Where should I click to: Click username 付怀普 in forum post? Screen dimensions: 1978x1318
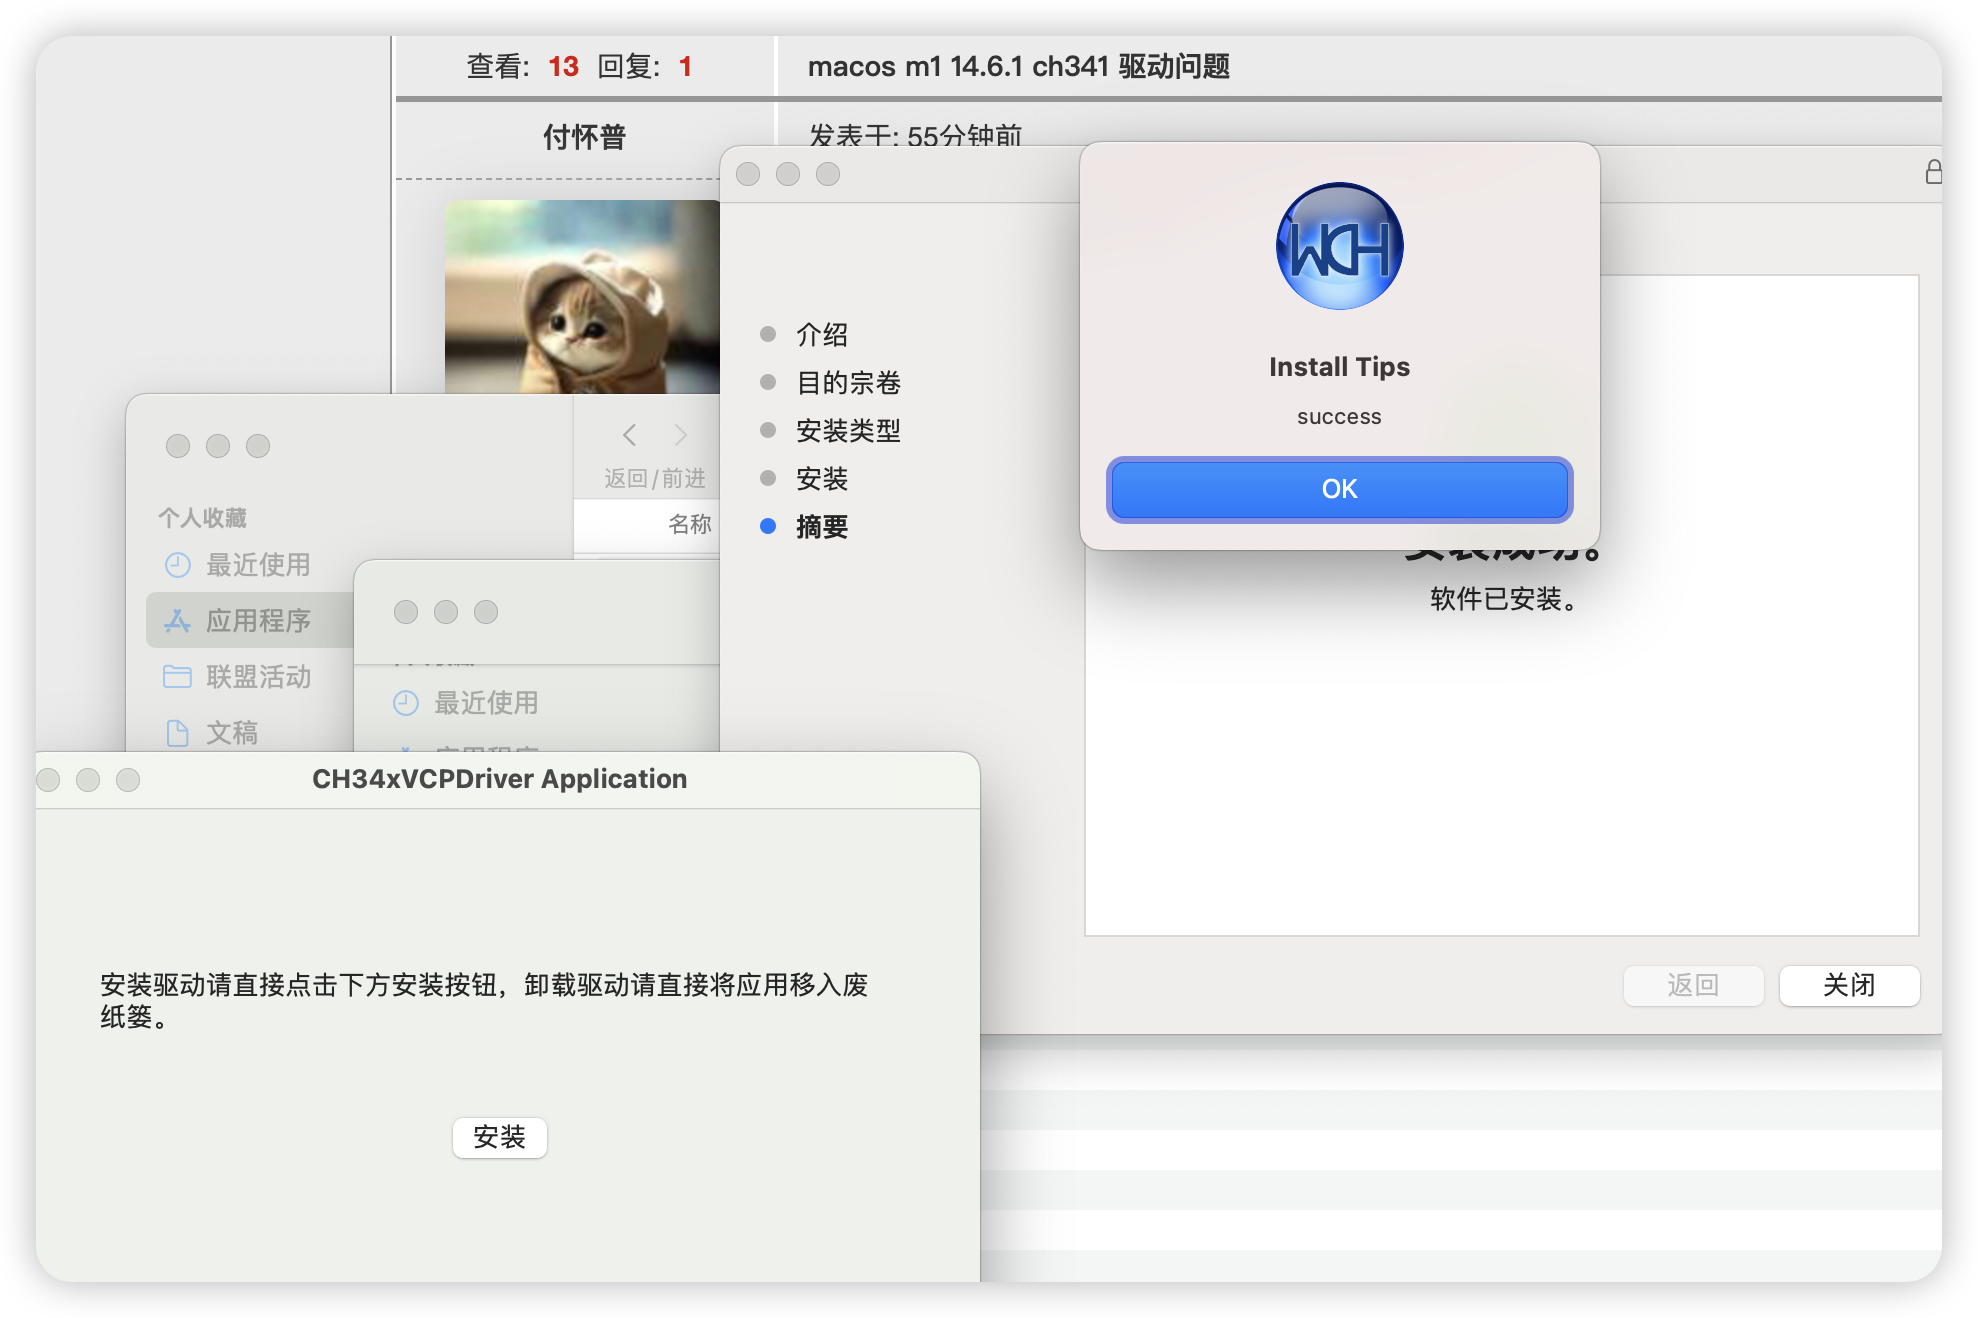click(x=584, y=137)
